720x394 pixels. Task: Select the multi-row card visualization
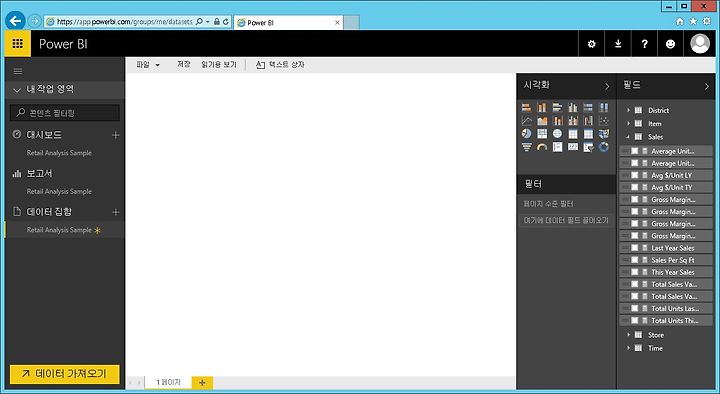coord(557,147)
